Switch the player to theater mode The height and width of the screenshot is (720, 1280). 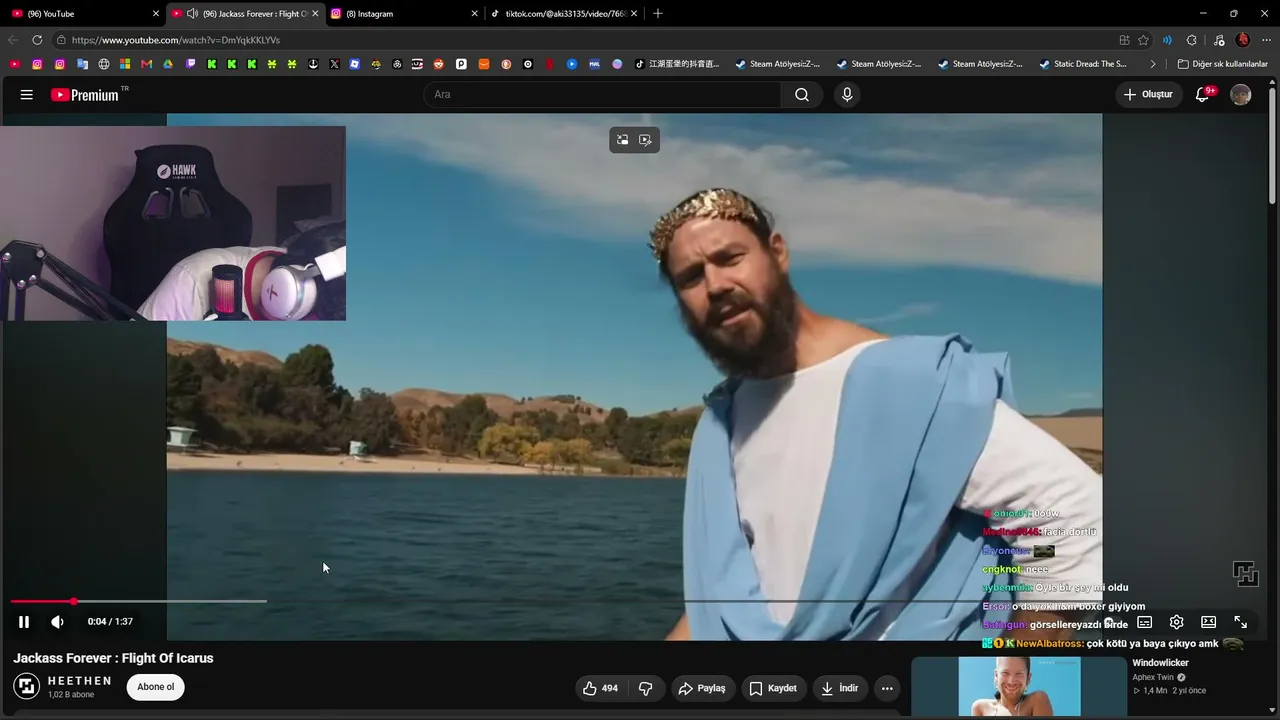click(x=1208, y=622)
